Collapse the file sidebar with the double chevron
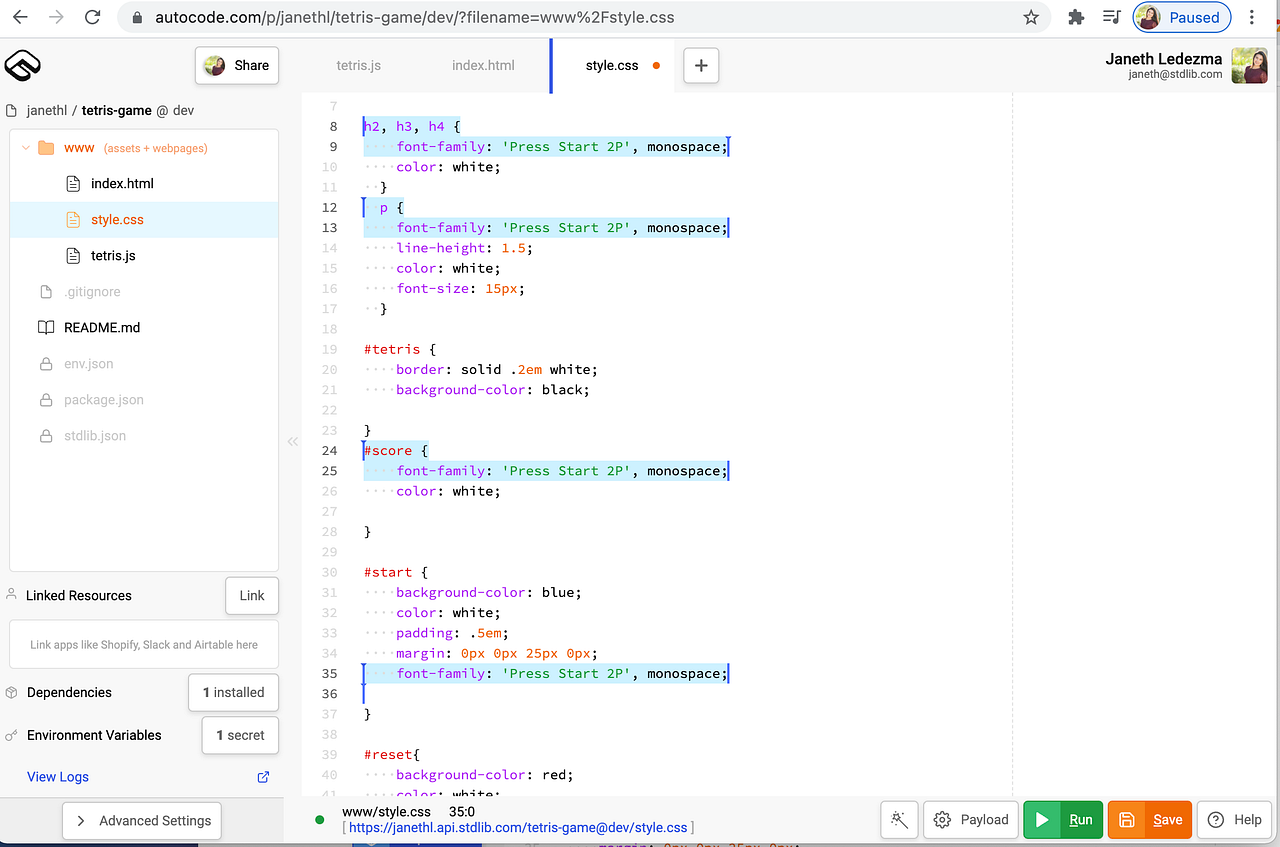The height and width of the screenshot is (847, 1280). 292,440
